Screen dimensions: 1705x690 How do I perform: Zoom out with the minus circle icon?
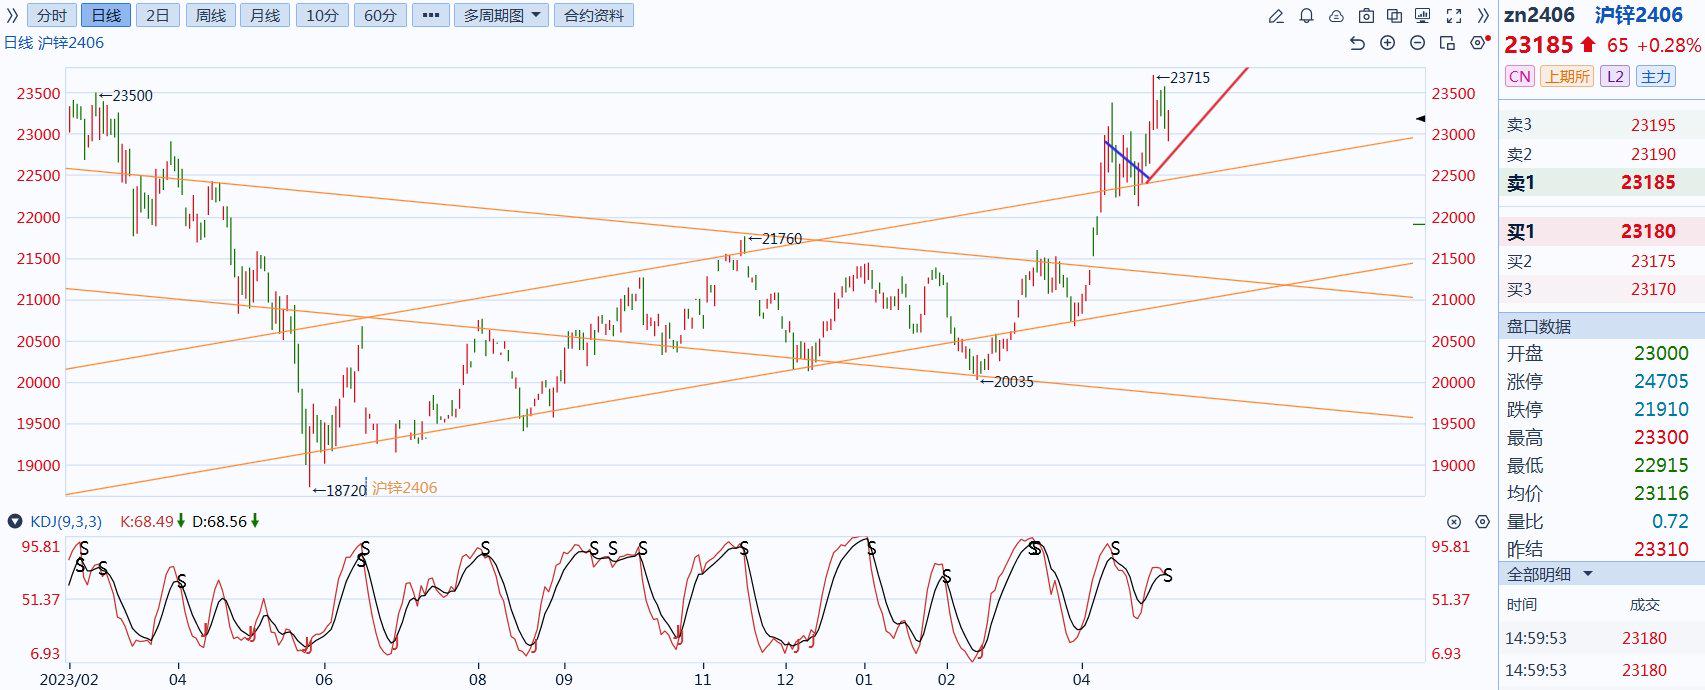[1417, 43]
